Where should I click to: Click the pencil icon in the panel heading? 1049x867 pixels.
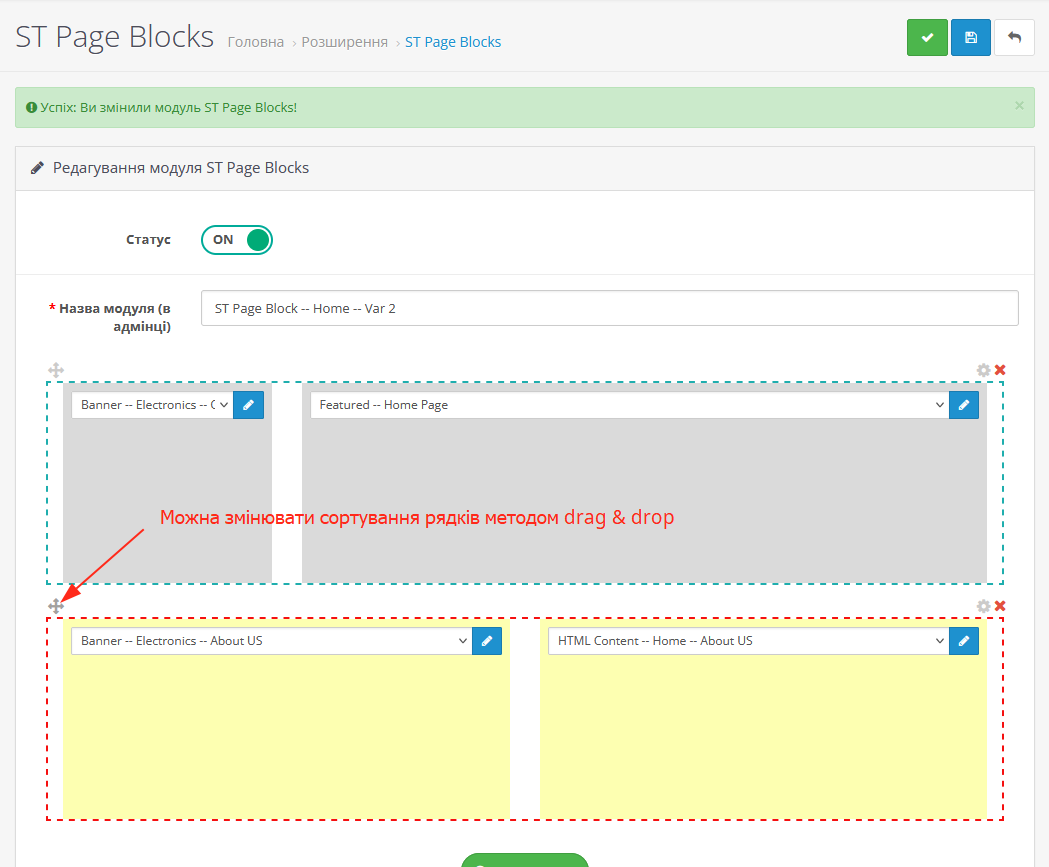[x=37, y=168]
